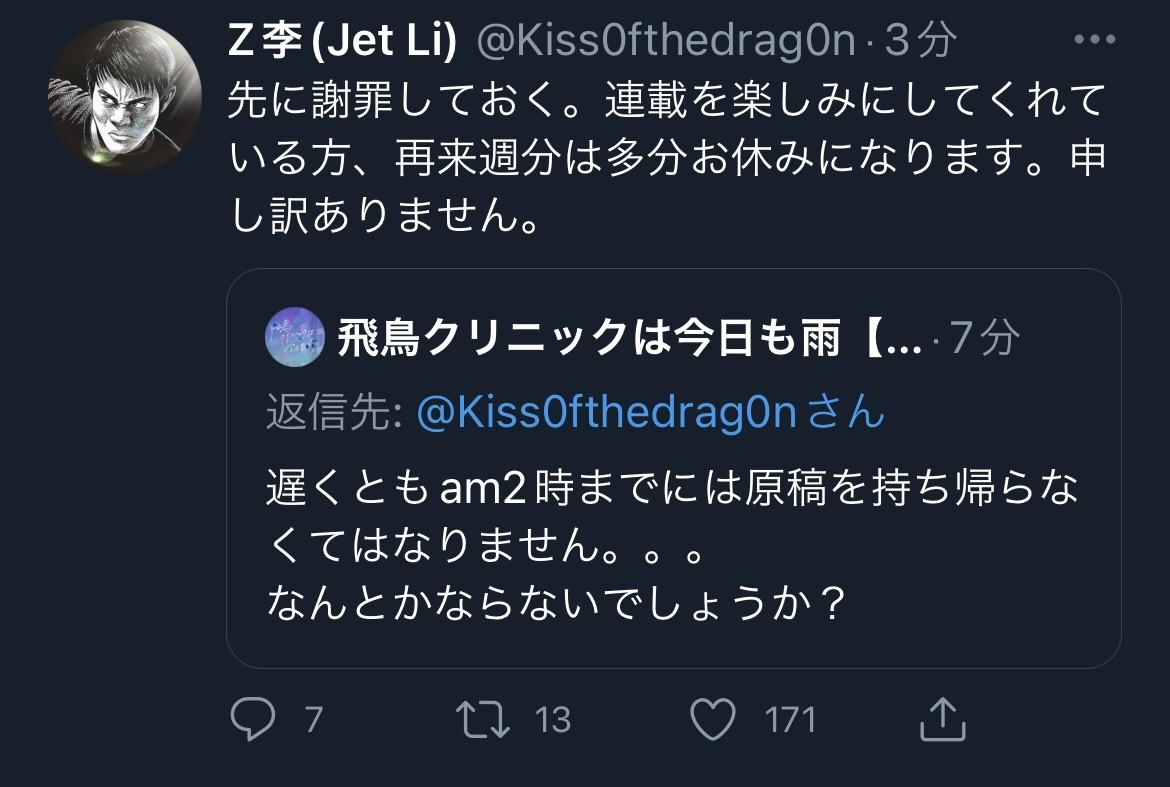
Task: Click the display name Z 李 (Jet Li)
Action: pos(342,41)
